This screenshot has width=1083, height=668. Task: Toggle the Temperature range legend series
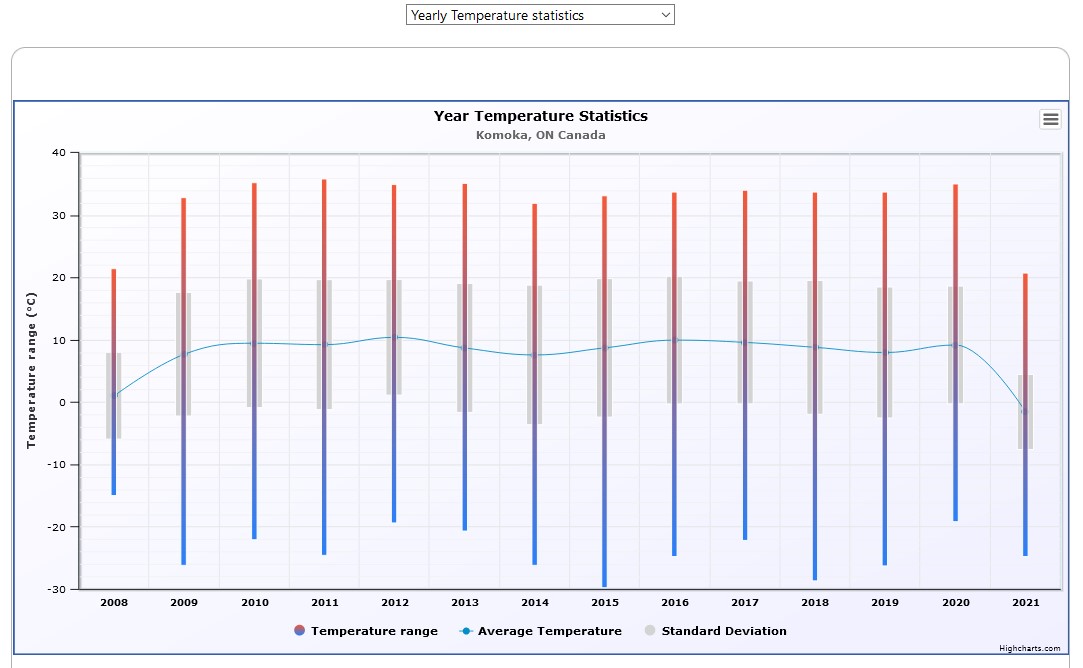click(374, 631)
